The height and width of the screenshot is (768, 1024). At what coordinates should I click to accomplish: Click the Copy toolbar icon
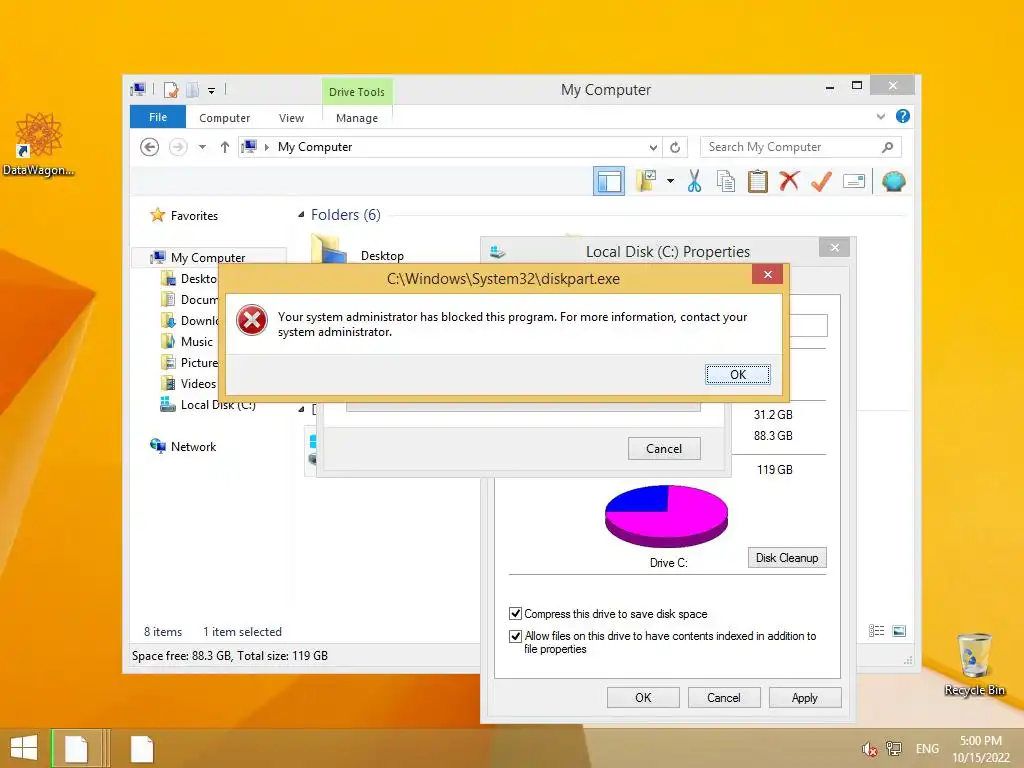(726, 181)
